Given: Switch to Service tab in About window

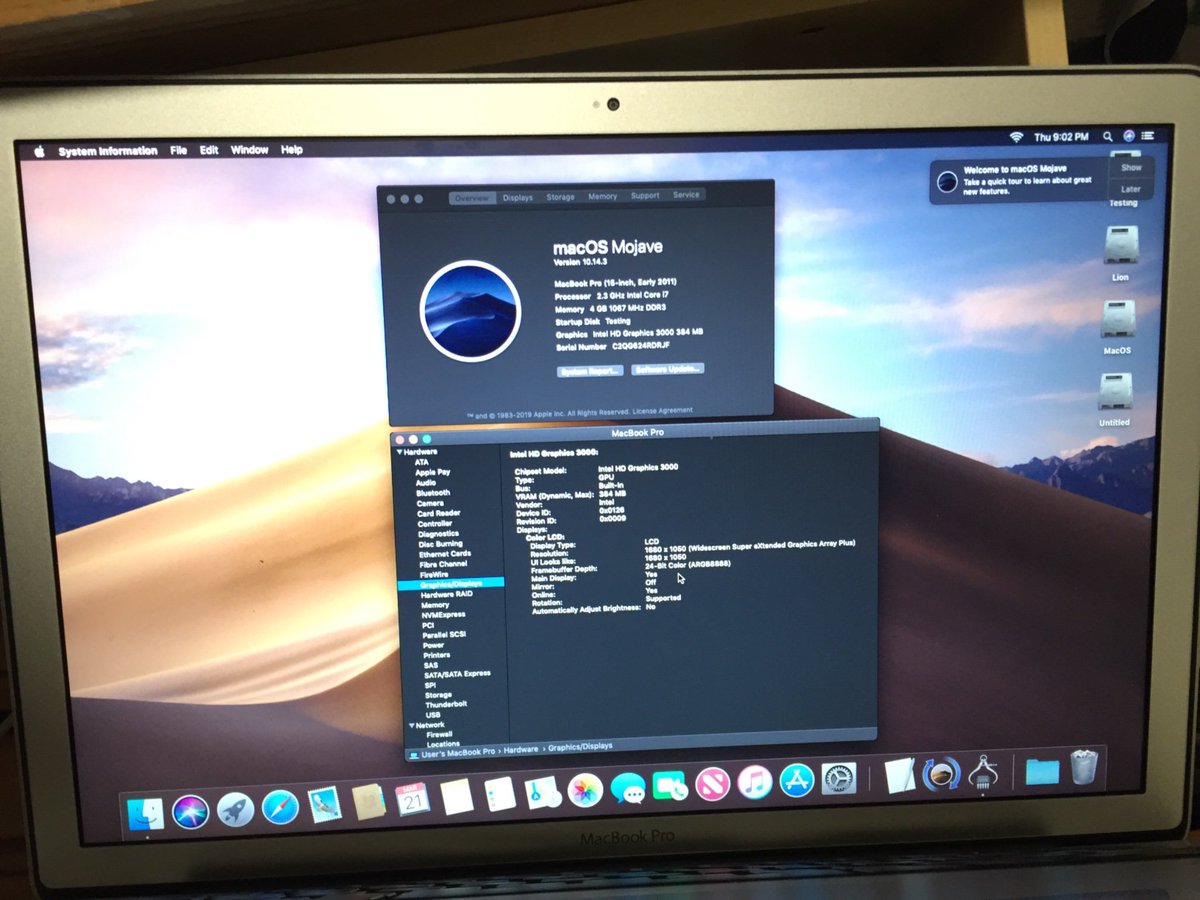Looking at the screenshot, I should coord(686,195).
